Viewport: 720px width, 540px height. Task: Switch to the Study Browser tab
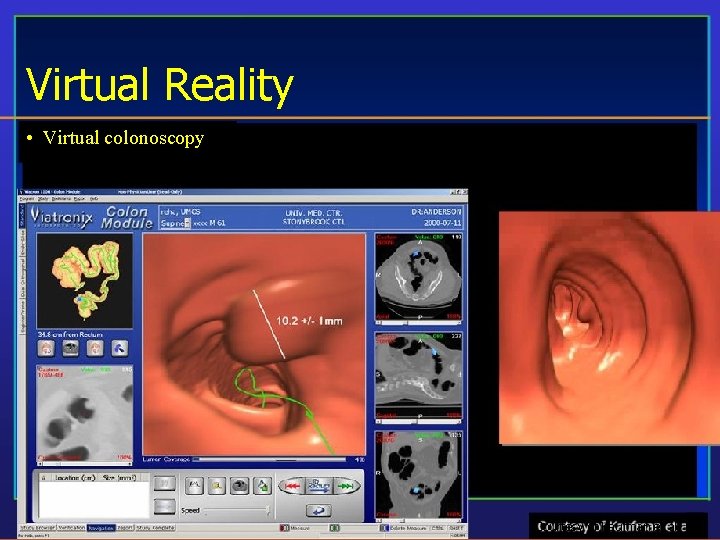[38, 528]
